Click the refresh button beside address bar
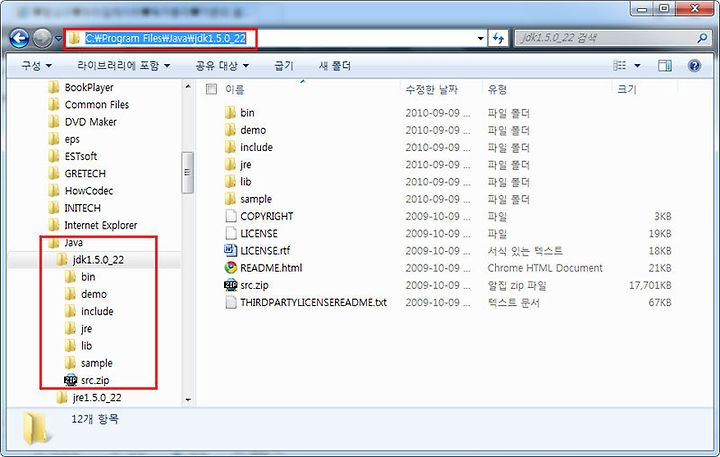 click(498, 38)
